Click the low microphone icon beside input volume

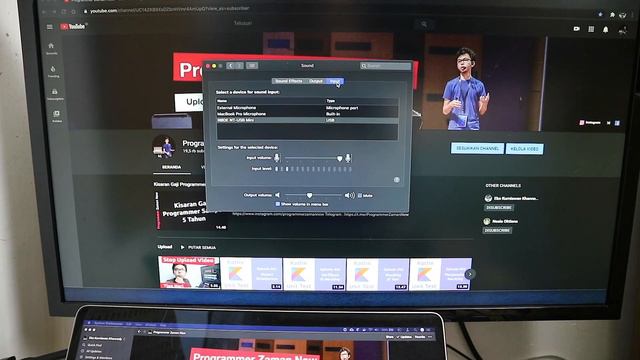(277, 158)
